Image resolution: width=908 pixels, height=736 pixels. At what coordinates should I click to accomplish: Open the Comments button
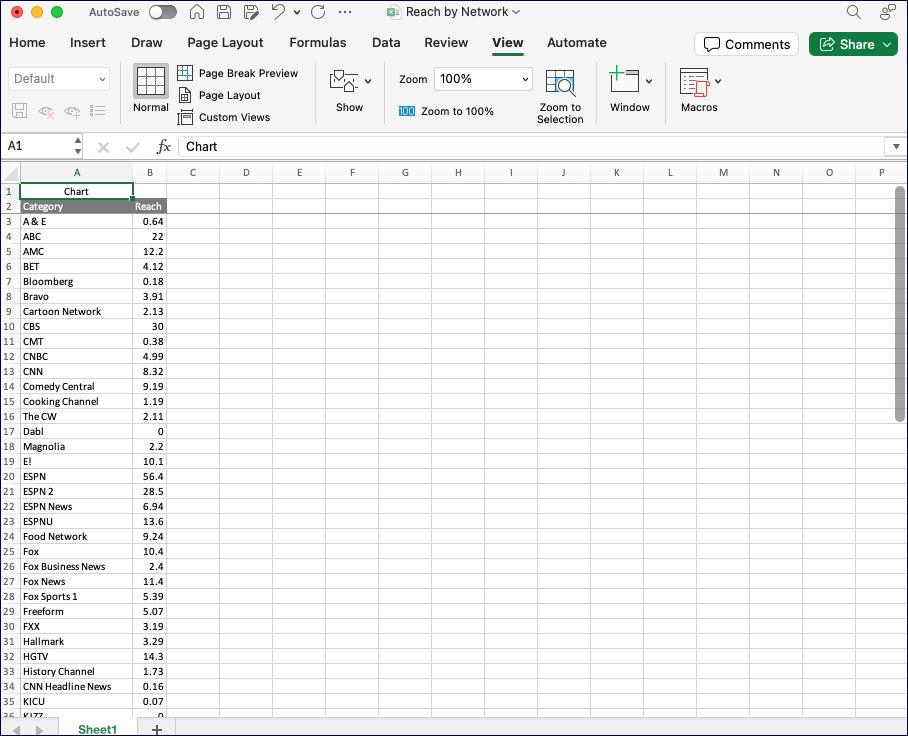click(x=746, y=43)
